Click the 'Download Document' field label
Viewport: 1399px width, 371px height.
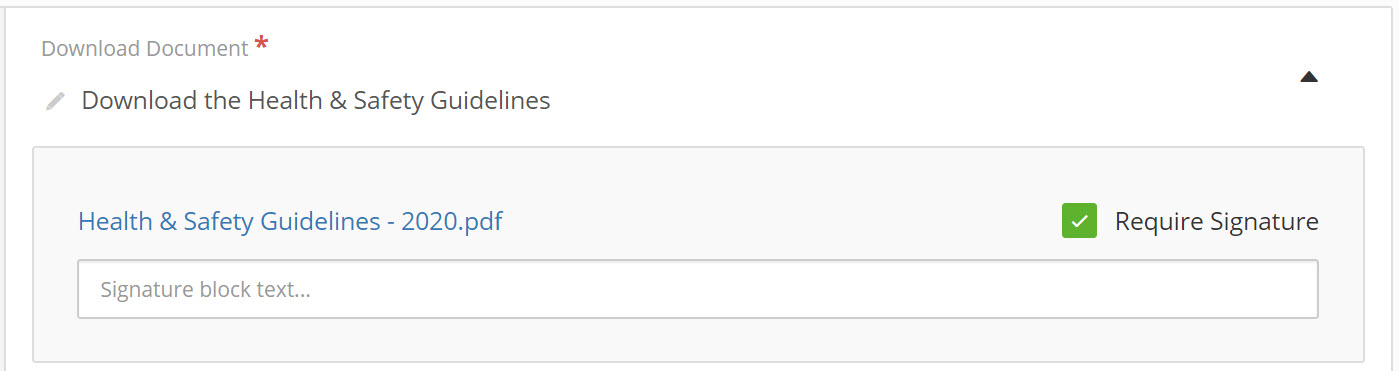pyautogui.click(x=145, y=48)
